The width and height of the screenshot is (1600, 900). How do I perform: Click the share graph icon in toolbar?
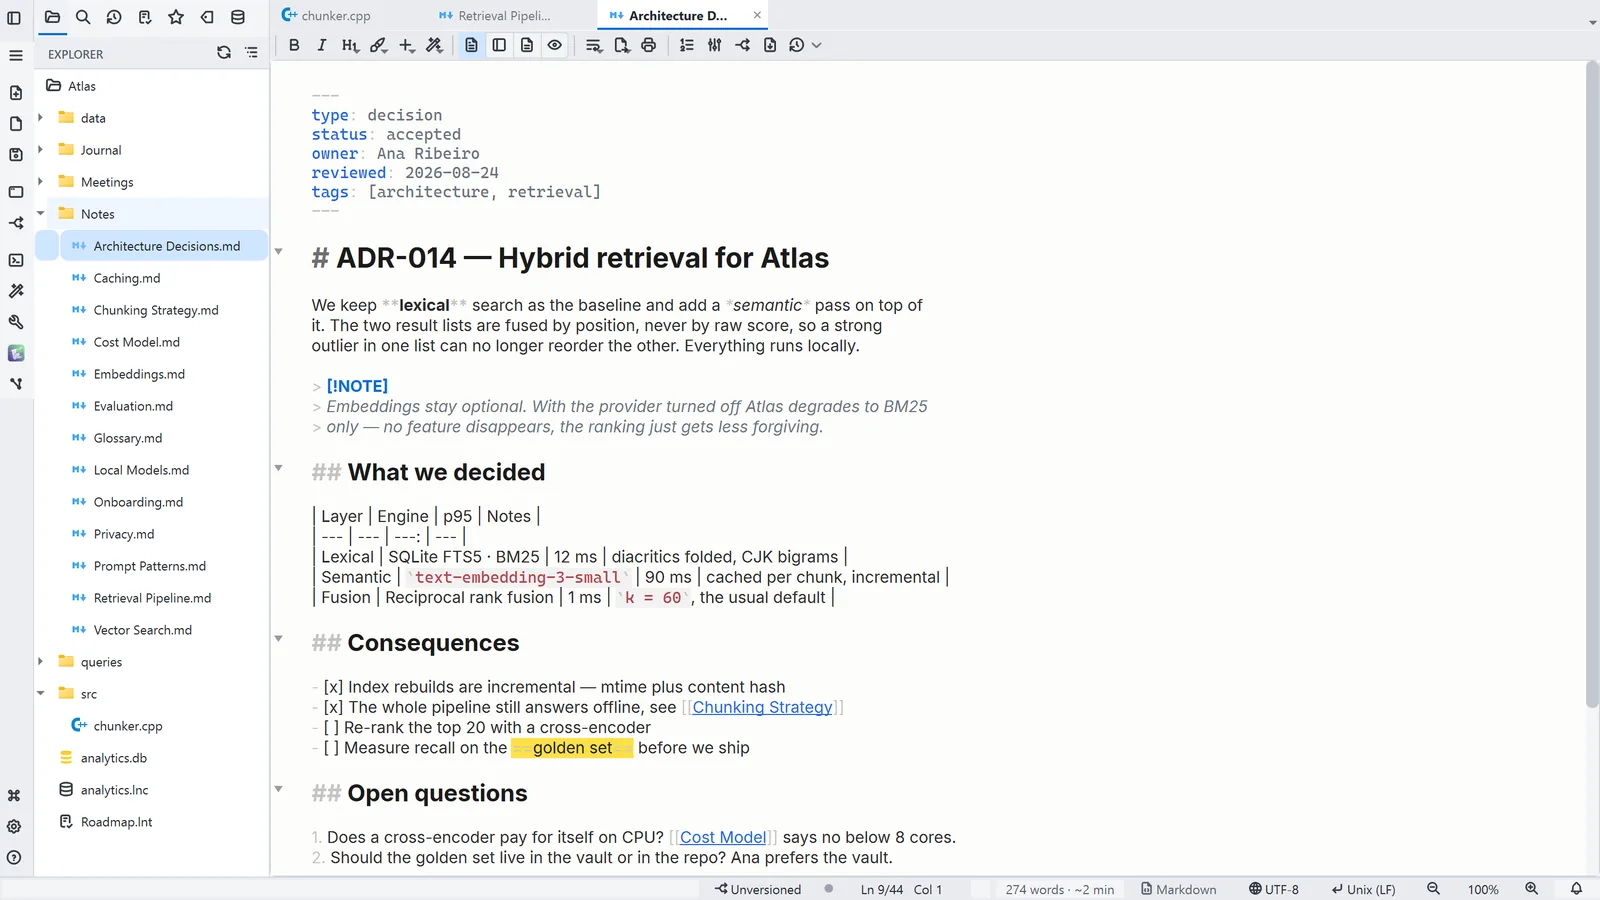point(742,45)
